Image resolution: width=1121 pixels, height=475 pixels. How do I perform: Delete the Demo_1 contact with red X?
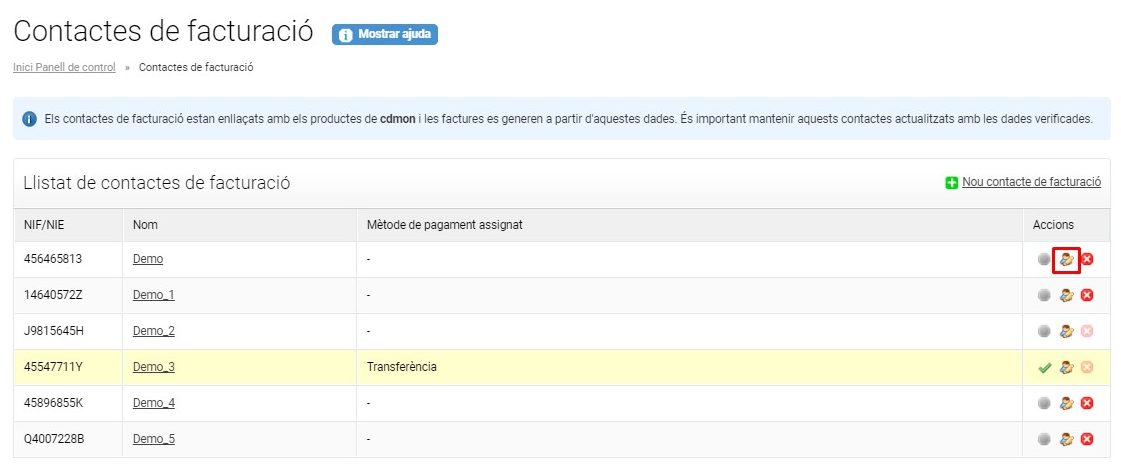pos(1087,295)
